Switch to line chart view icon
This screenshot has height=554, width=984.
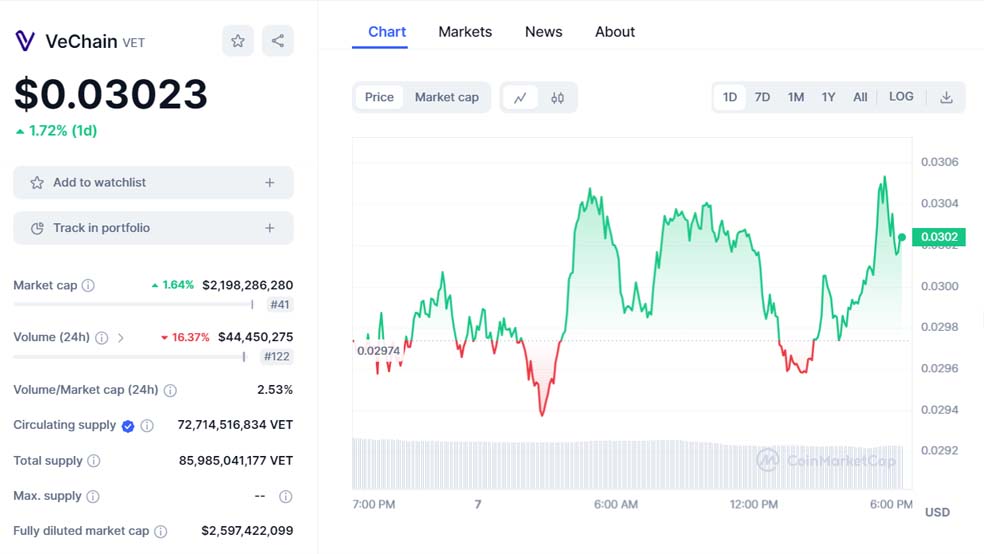[x=520, y=97]
